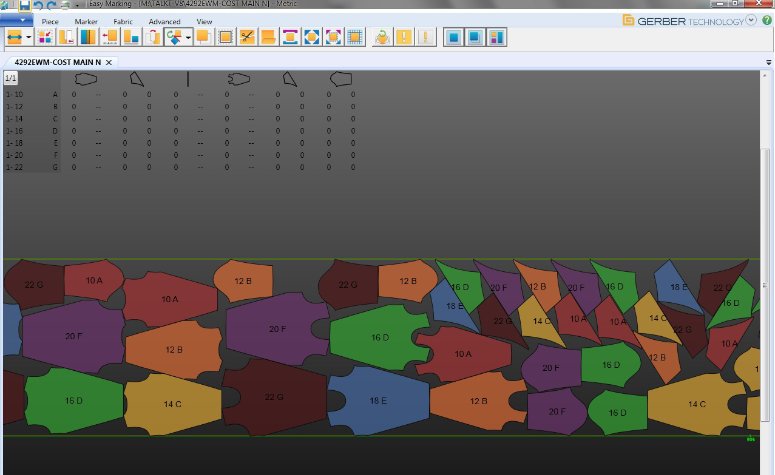Click row label "1- 18"
775x475 pixels.
14,143
